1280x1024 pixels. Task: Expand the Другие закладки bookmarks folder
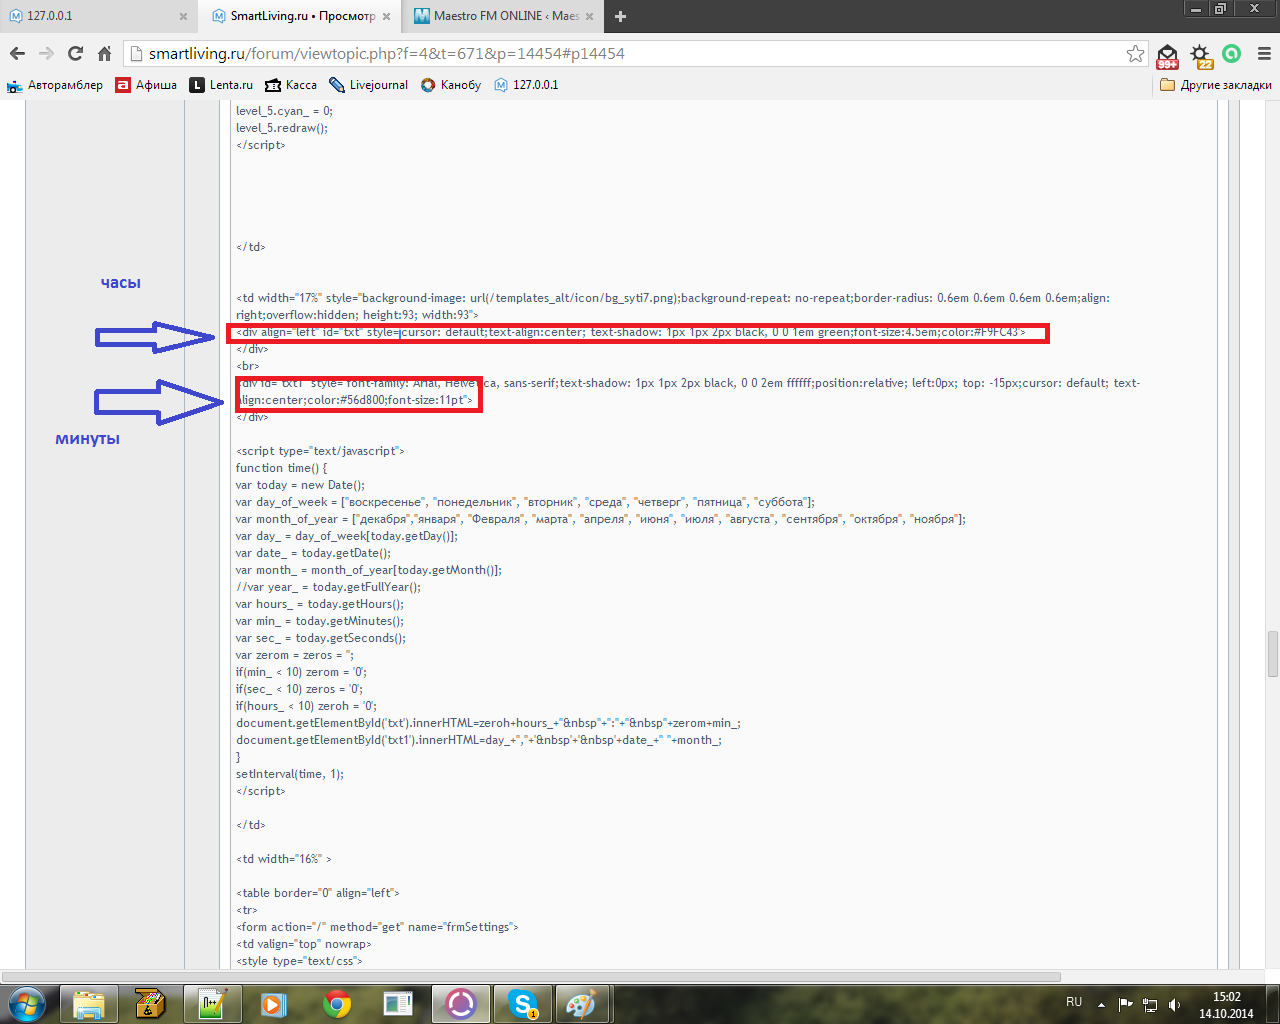point(1216,85)
